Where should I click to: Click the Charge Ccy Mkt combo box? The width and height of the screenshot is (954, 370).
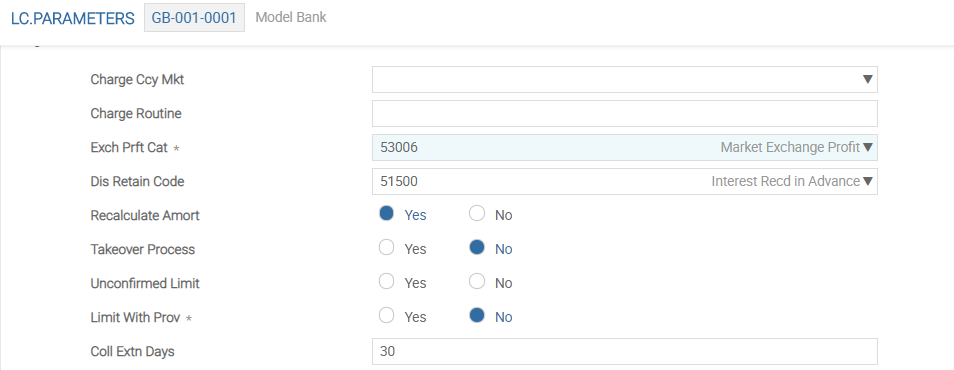coord(625,80)
